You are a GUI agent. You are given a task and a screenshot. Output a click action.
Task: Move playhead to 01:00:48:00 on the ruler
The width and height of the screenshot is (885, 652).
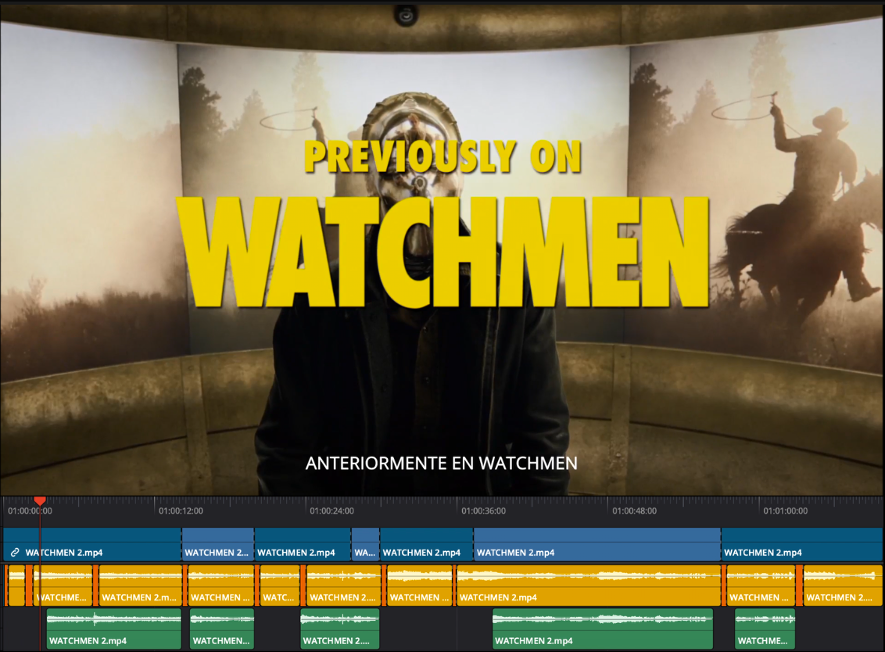[x=634, y=510]
